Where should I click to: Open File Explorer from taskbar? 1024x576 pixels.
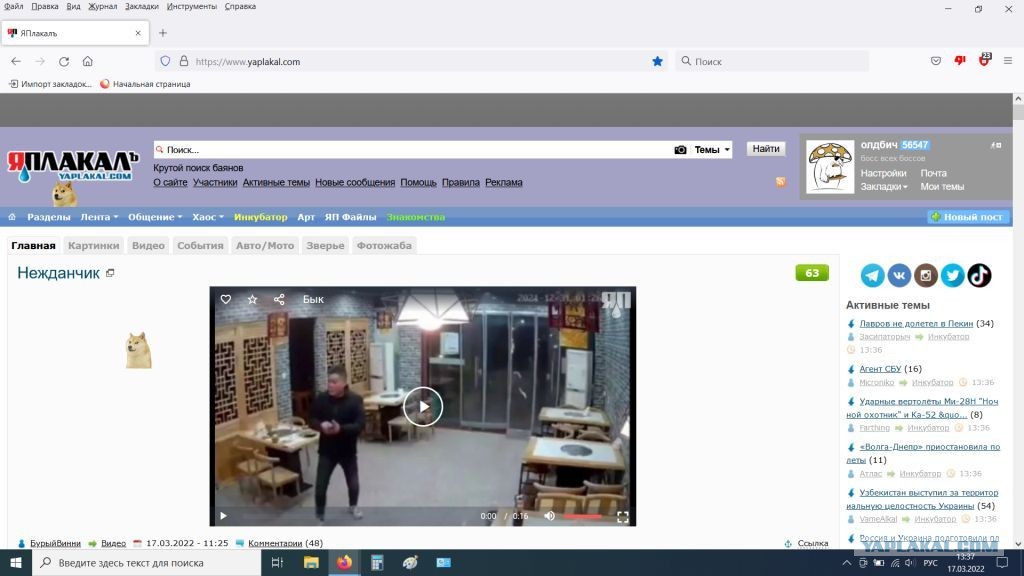(311, 562)
